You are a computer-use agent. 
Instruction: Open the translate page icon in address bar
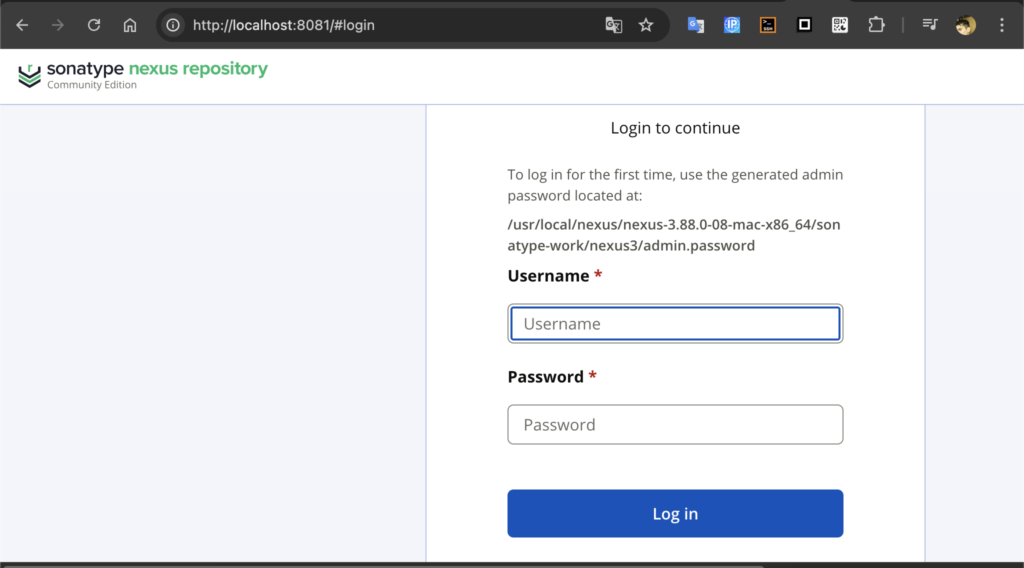coord(614,25)
